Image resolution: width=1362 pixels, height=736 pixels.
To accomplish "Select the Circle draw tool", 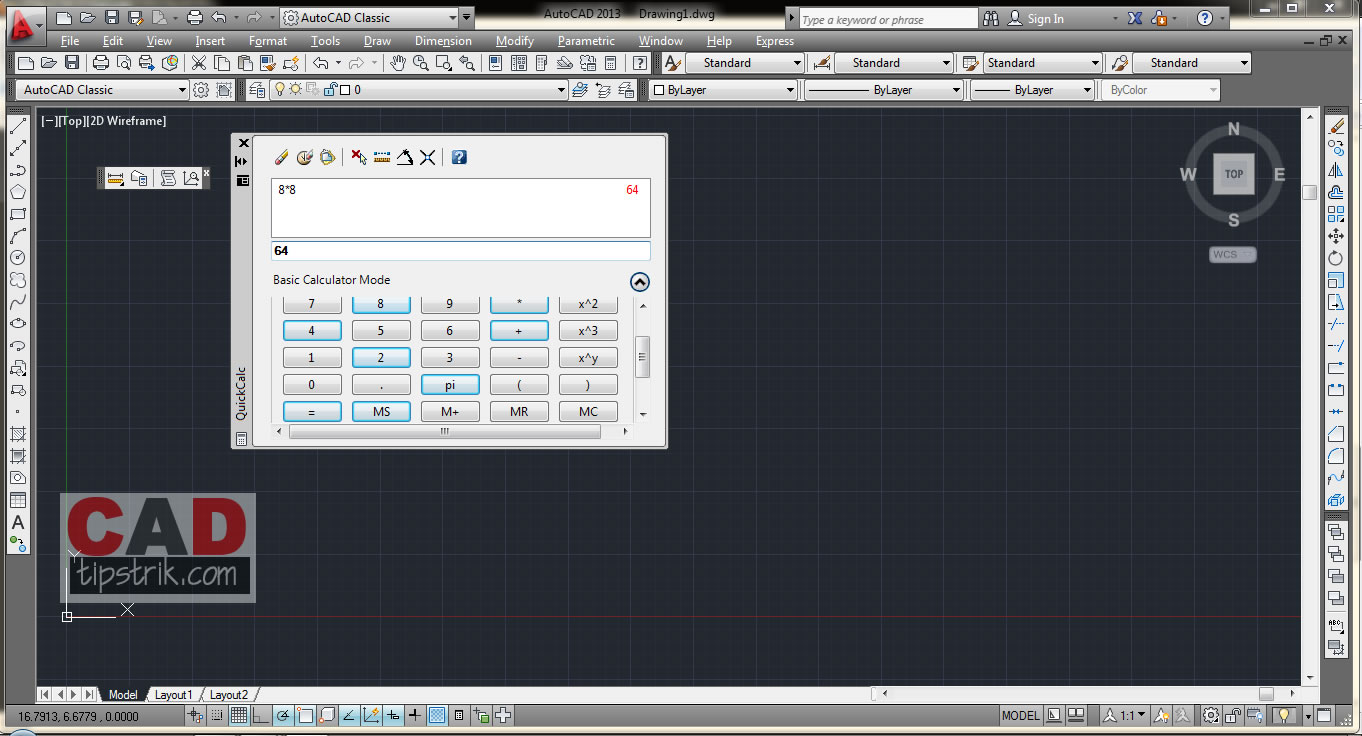I will click(x=18, y=258).
